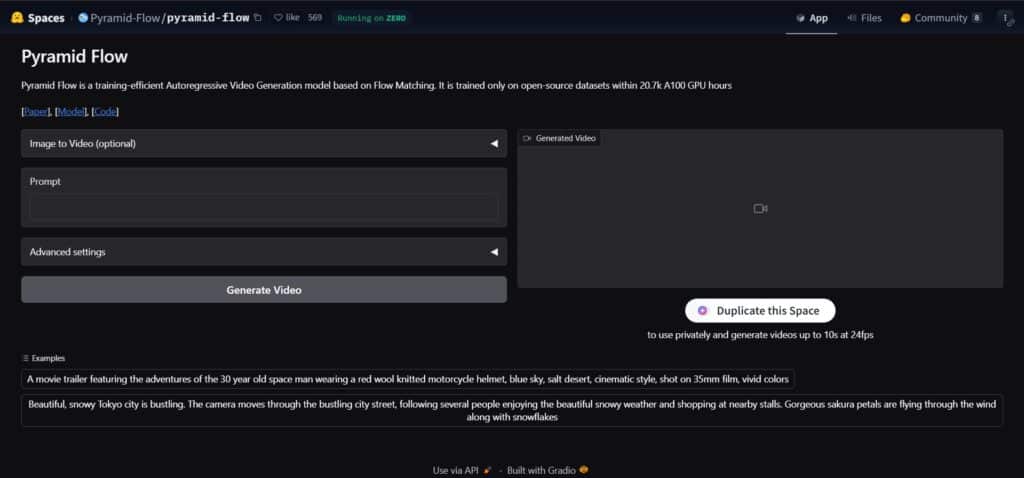Image resolution: width=1024 pixels, height=478 pixels.
Task: Click the Pyramid-Flow organization avatar icon
Action: click(82, 18)
